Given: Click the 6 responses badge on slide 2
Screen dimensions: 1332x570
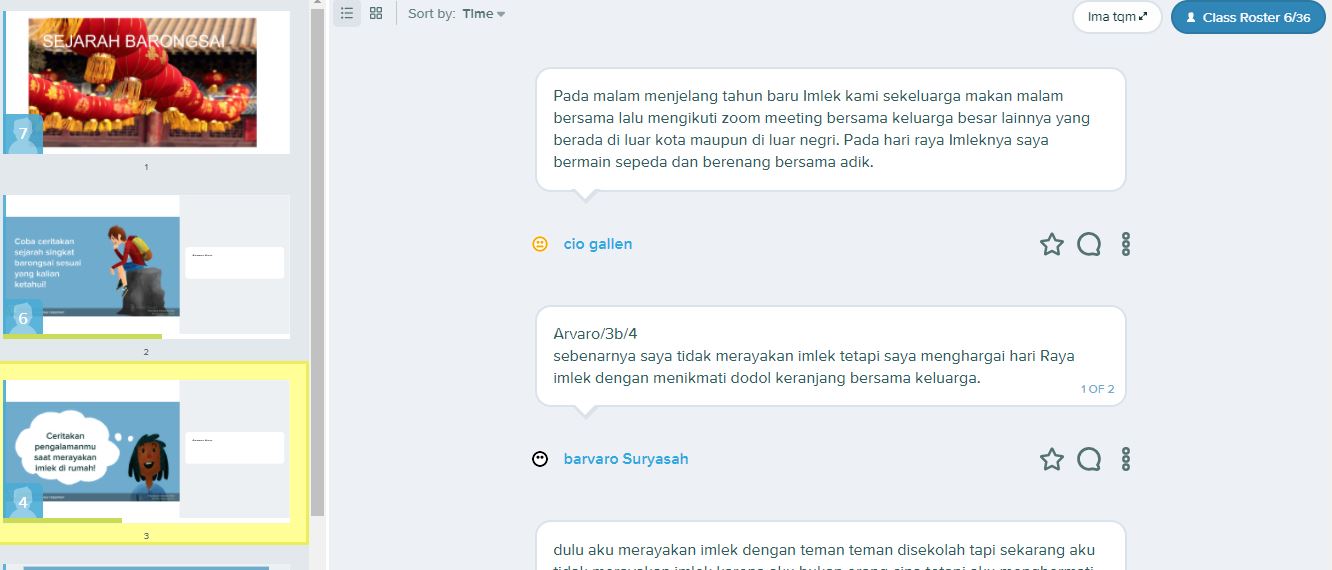Looking at the screenshot, I should tap(23, 318).
